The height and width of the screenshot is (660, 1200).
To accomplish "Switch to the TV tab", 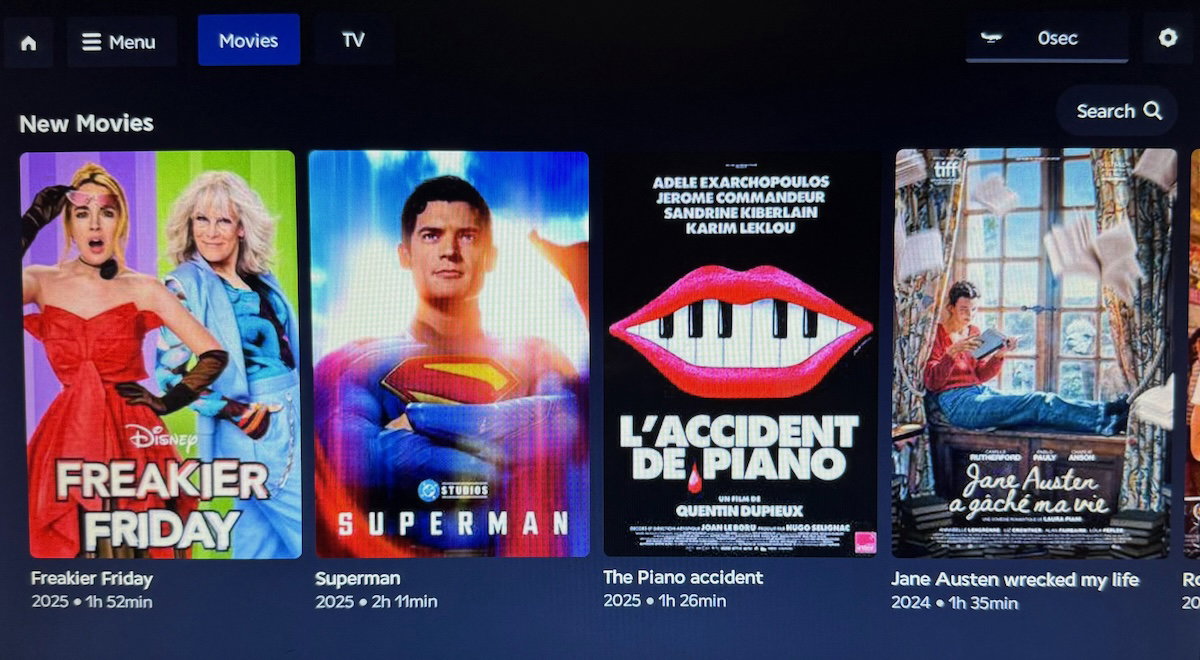I will pyautogui.click(x=353, y=40).
